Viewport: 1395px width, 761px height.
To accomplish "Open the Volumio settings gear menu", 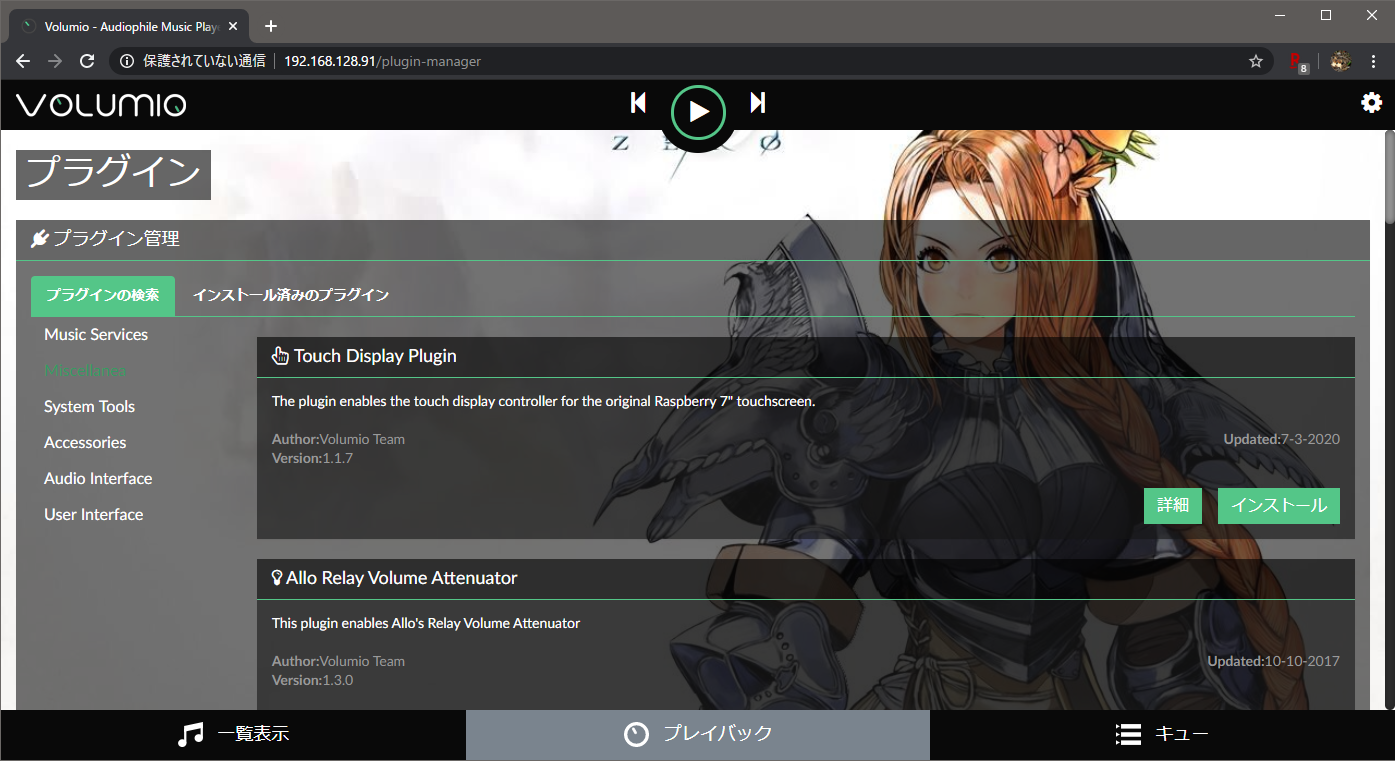I will pos(1371,102).
